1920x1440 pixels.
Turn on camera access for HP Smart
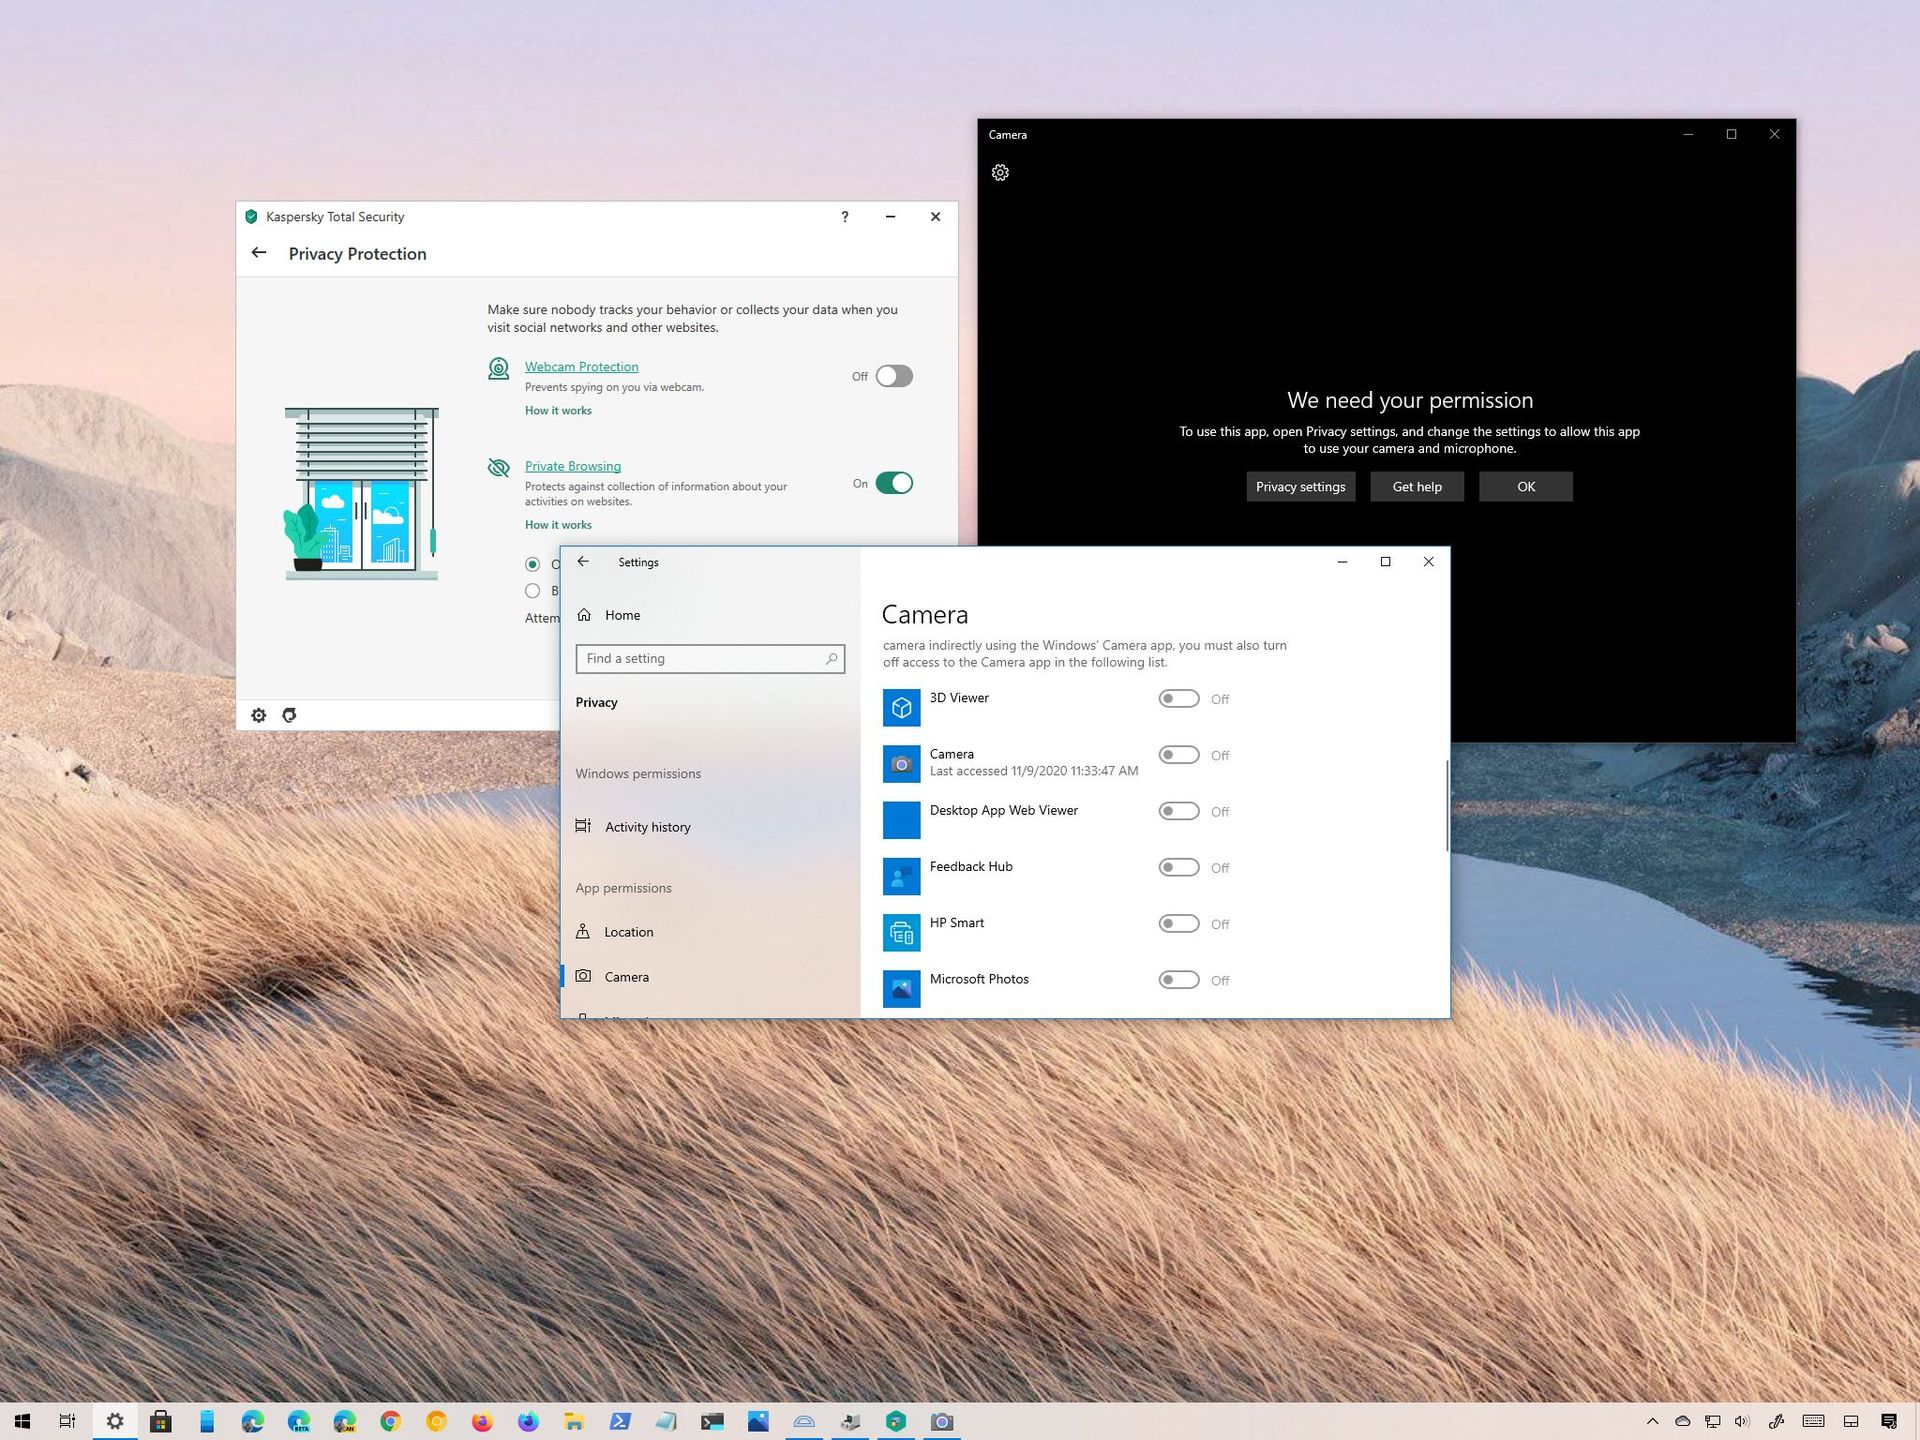pyautogui.click(x=1180, y=923)
